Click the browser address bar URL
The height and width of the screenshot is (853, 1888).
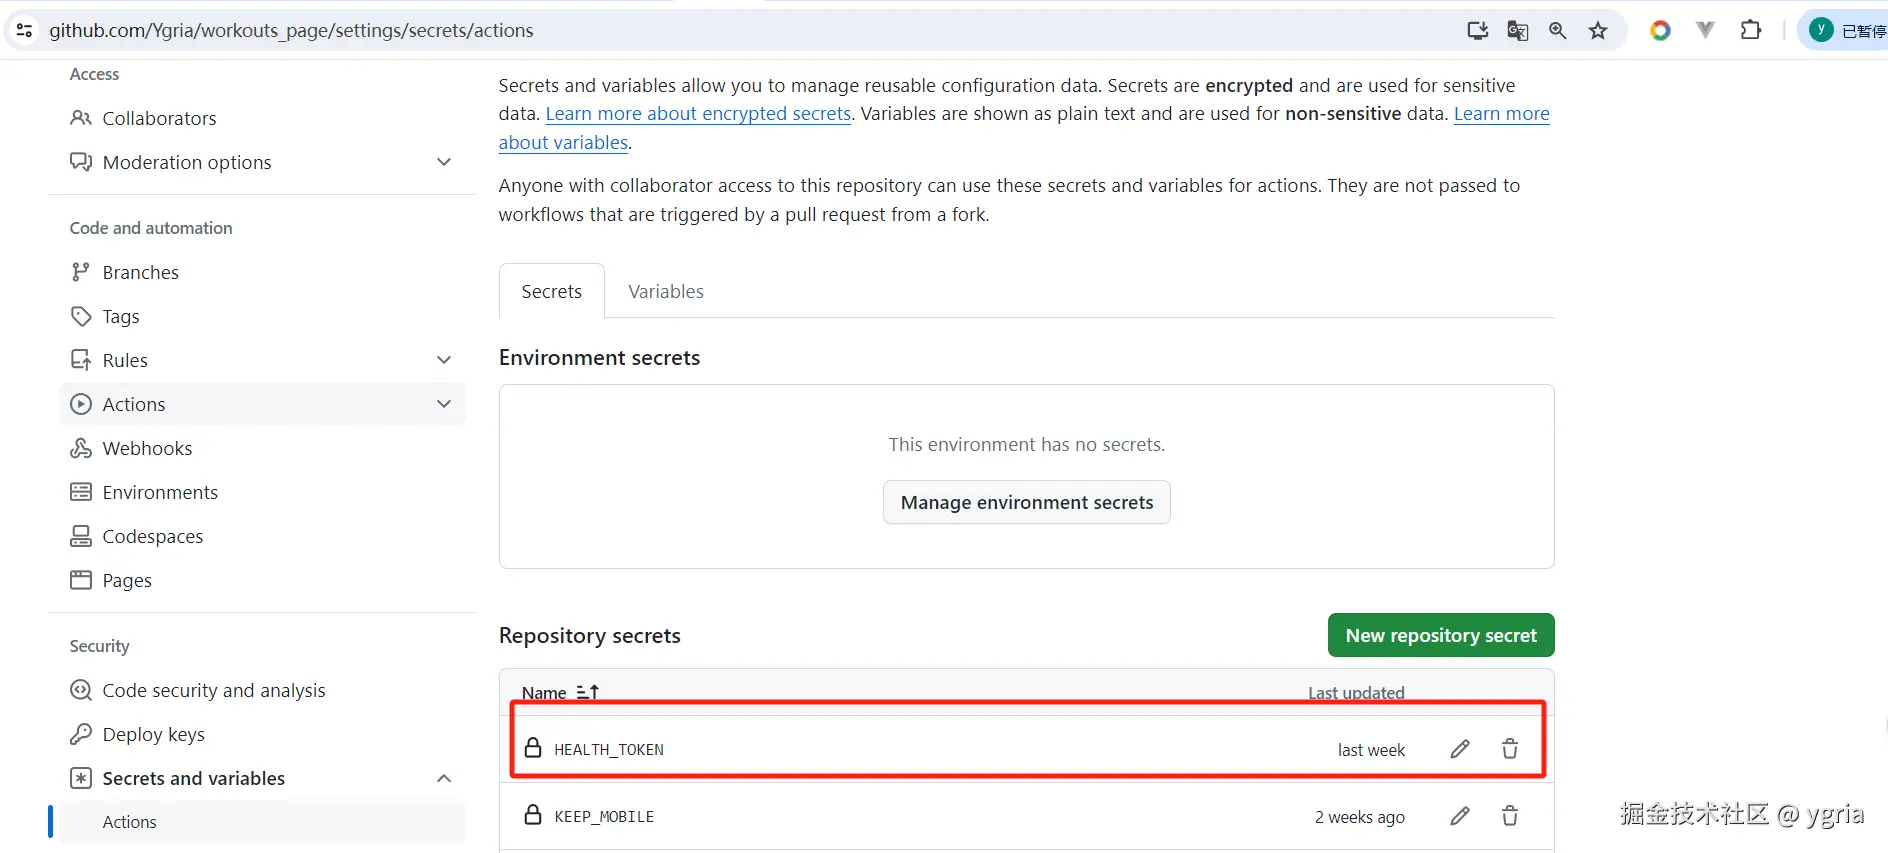coord(291,30)
